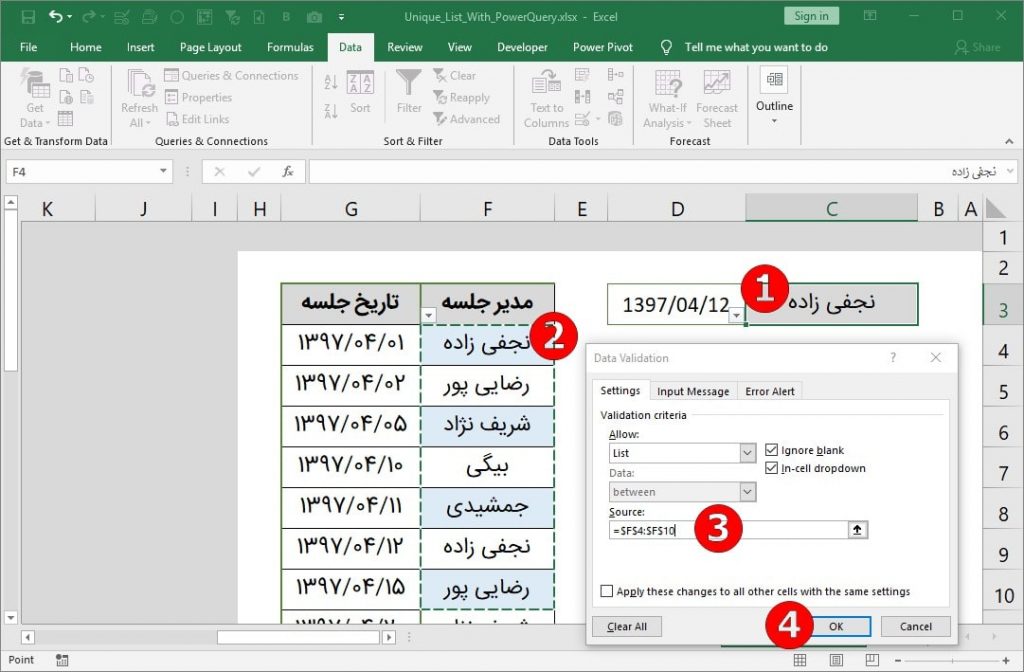Check Apply these changes to all other cells

(607, 591)
